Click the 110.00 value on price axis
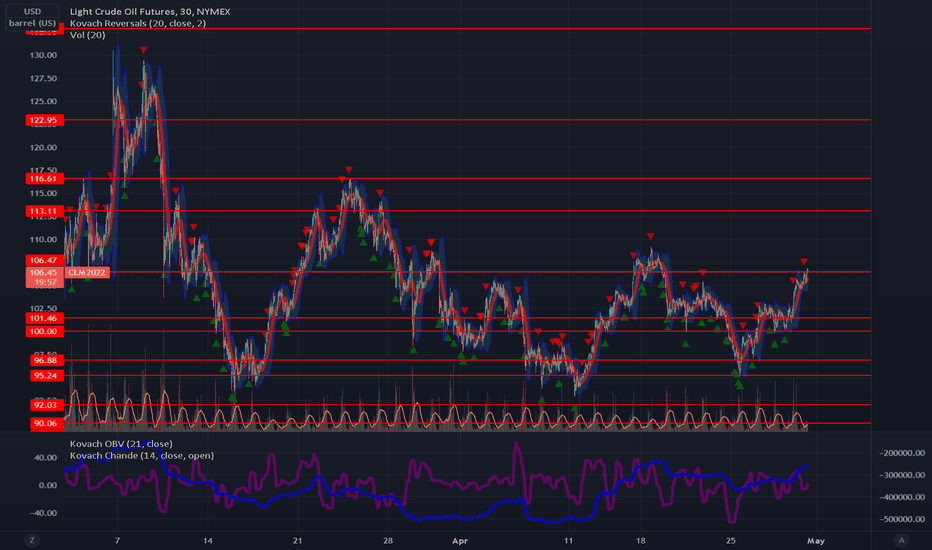932x550 pixels. click(x=43, y=240)
